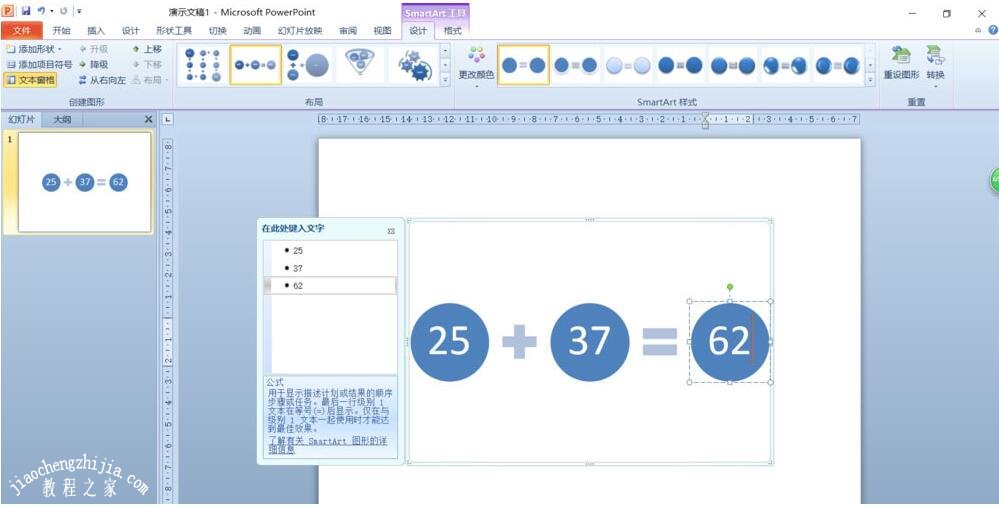Click the 重设图形 reset graphic icon
The width and height of the screenshot is (999, 506).
click(901, 62)
